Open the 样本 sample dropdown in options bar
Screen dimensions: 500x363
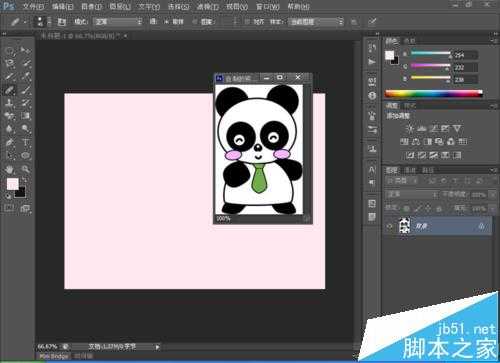tap(316, 22)
